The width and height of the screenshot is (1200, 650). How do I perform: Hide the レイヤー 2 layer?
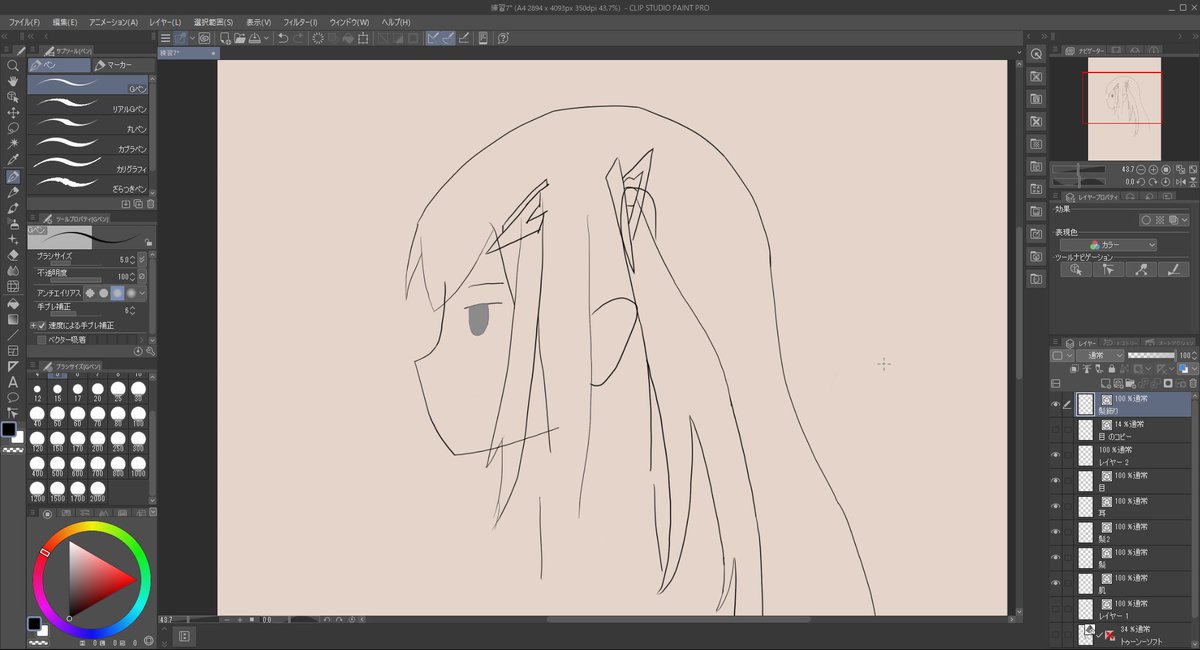coord(1055,456)
